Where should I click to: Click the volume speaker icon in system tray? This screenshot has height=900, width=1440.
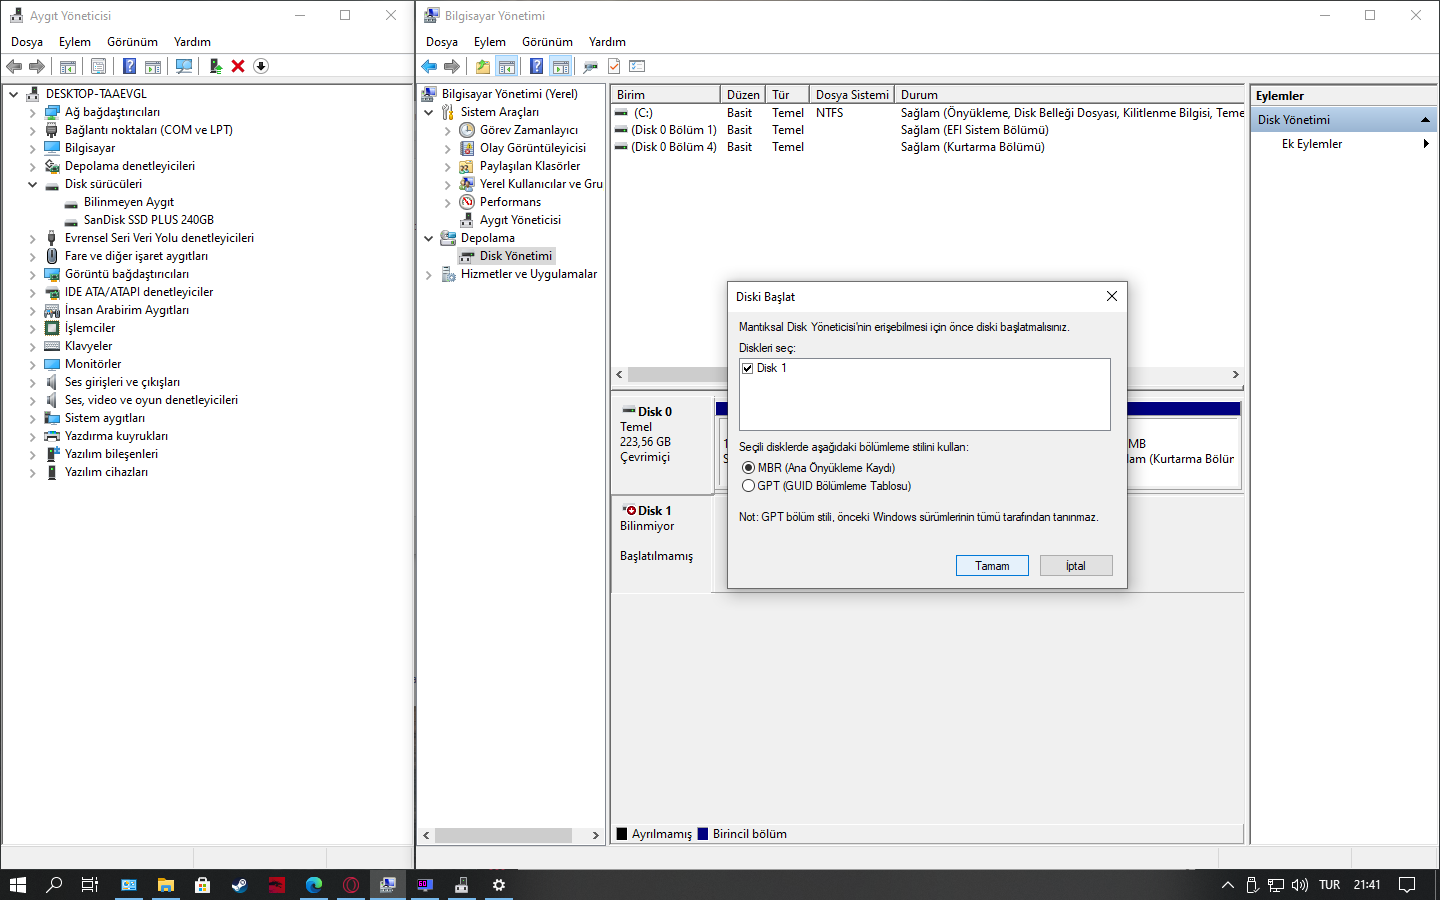click(1300, 885)
